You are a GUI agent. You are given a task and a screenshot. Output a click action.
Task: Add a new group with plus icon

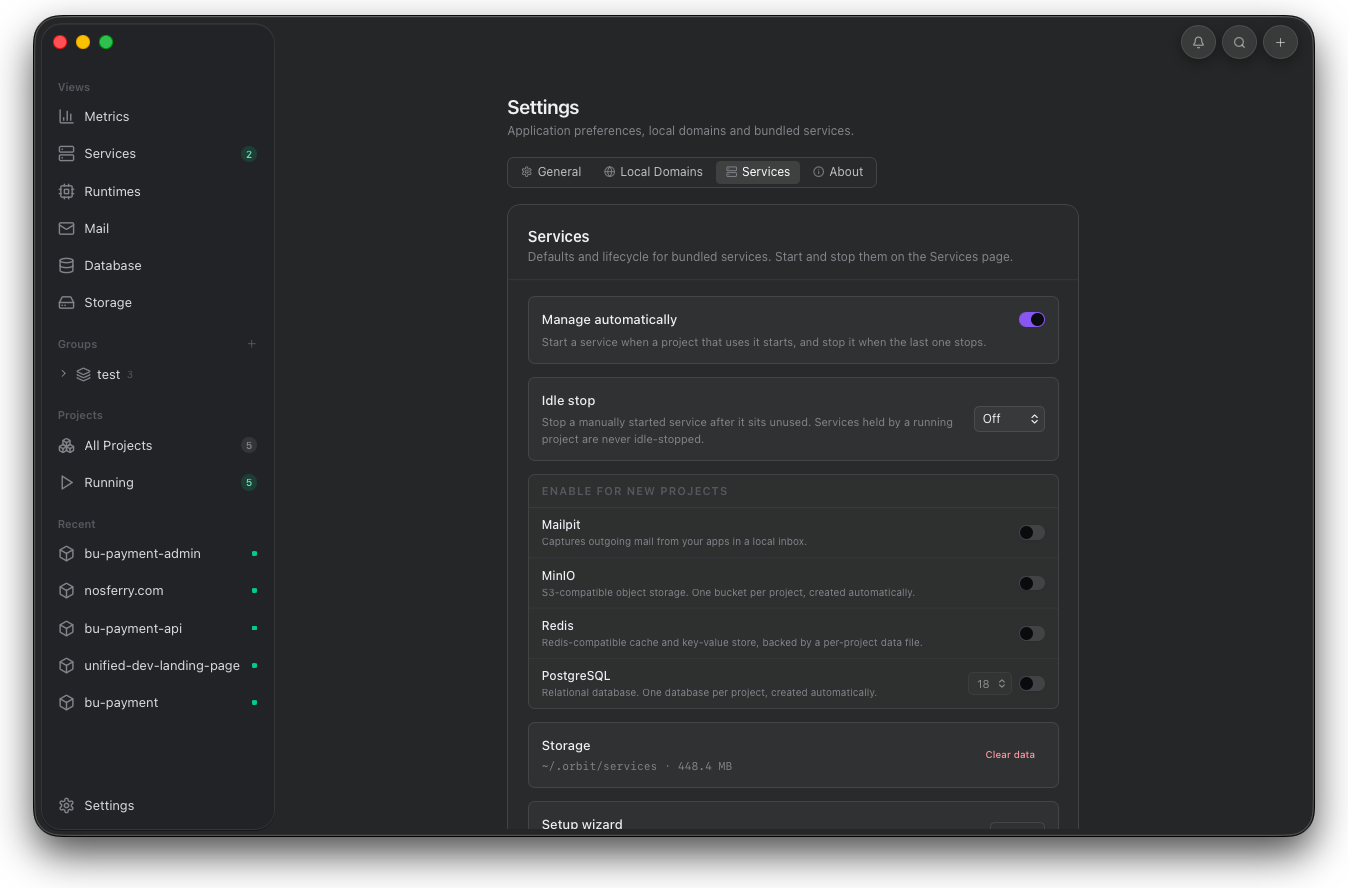251,344
